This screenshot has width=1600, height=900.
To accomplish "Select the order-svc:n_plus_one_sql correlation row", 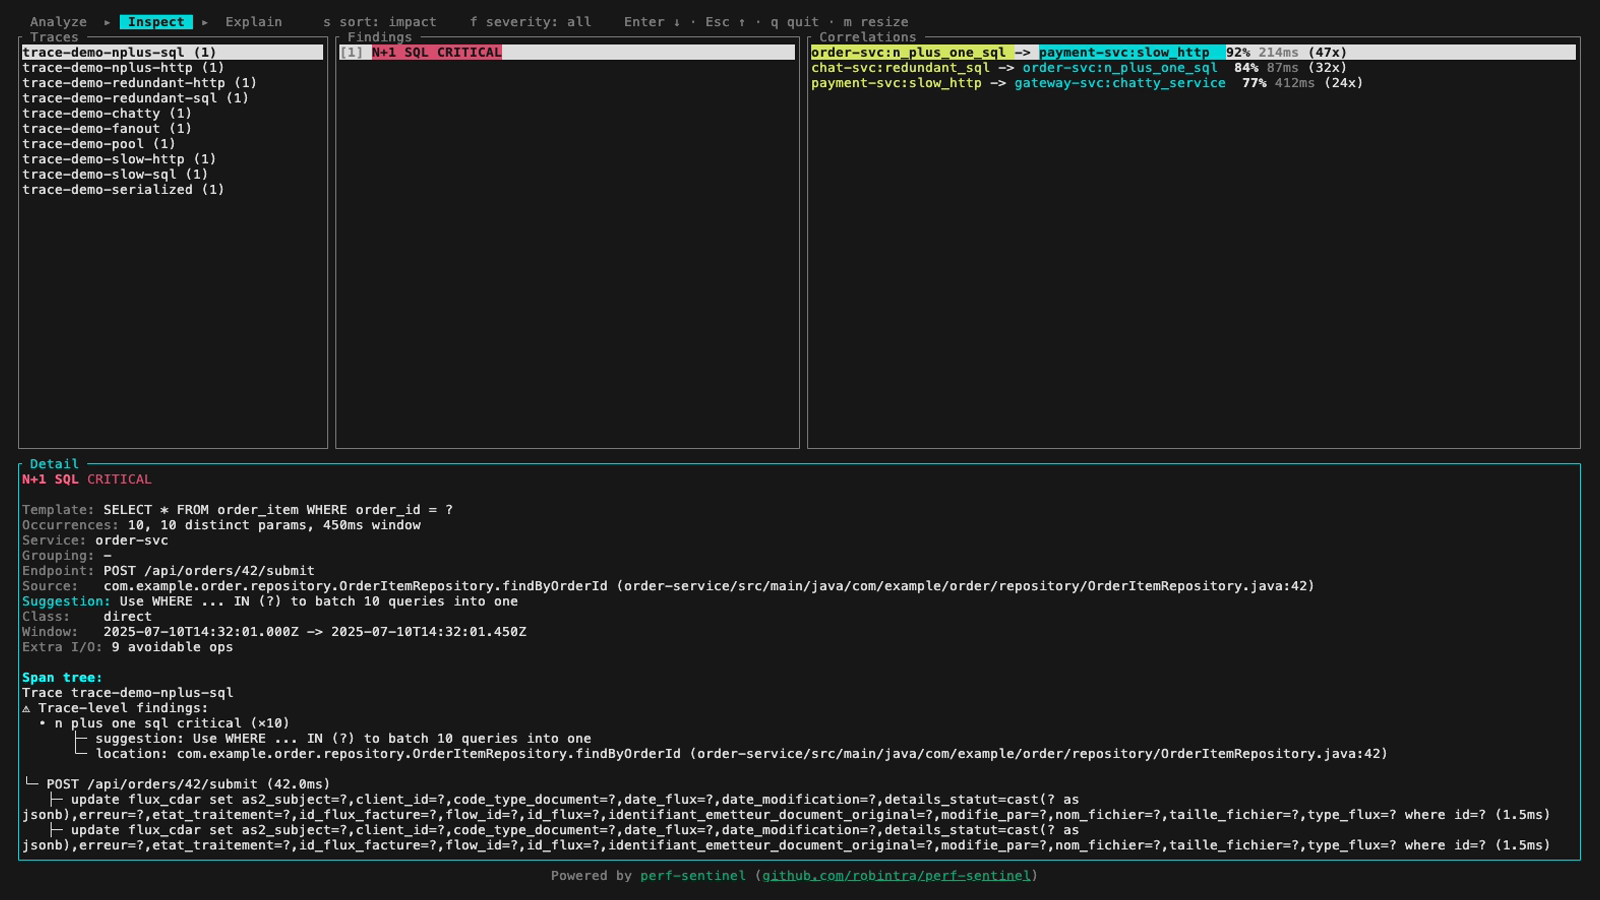I will coord(1193,52).
